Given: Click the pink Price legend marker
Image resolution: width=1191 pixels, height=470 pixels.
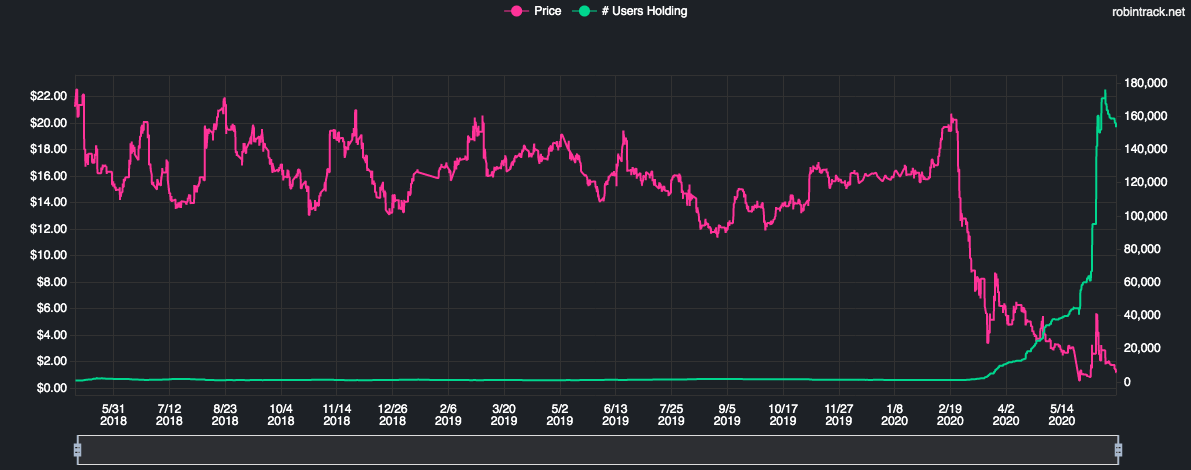Looking at the screenshot, I should point(518,11).
